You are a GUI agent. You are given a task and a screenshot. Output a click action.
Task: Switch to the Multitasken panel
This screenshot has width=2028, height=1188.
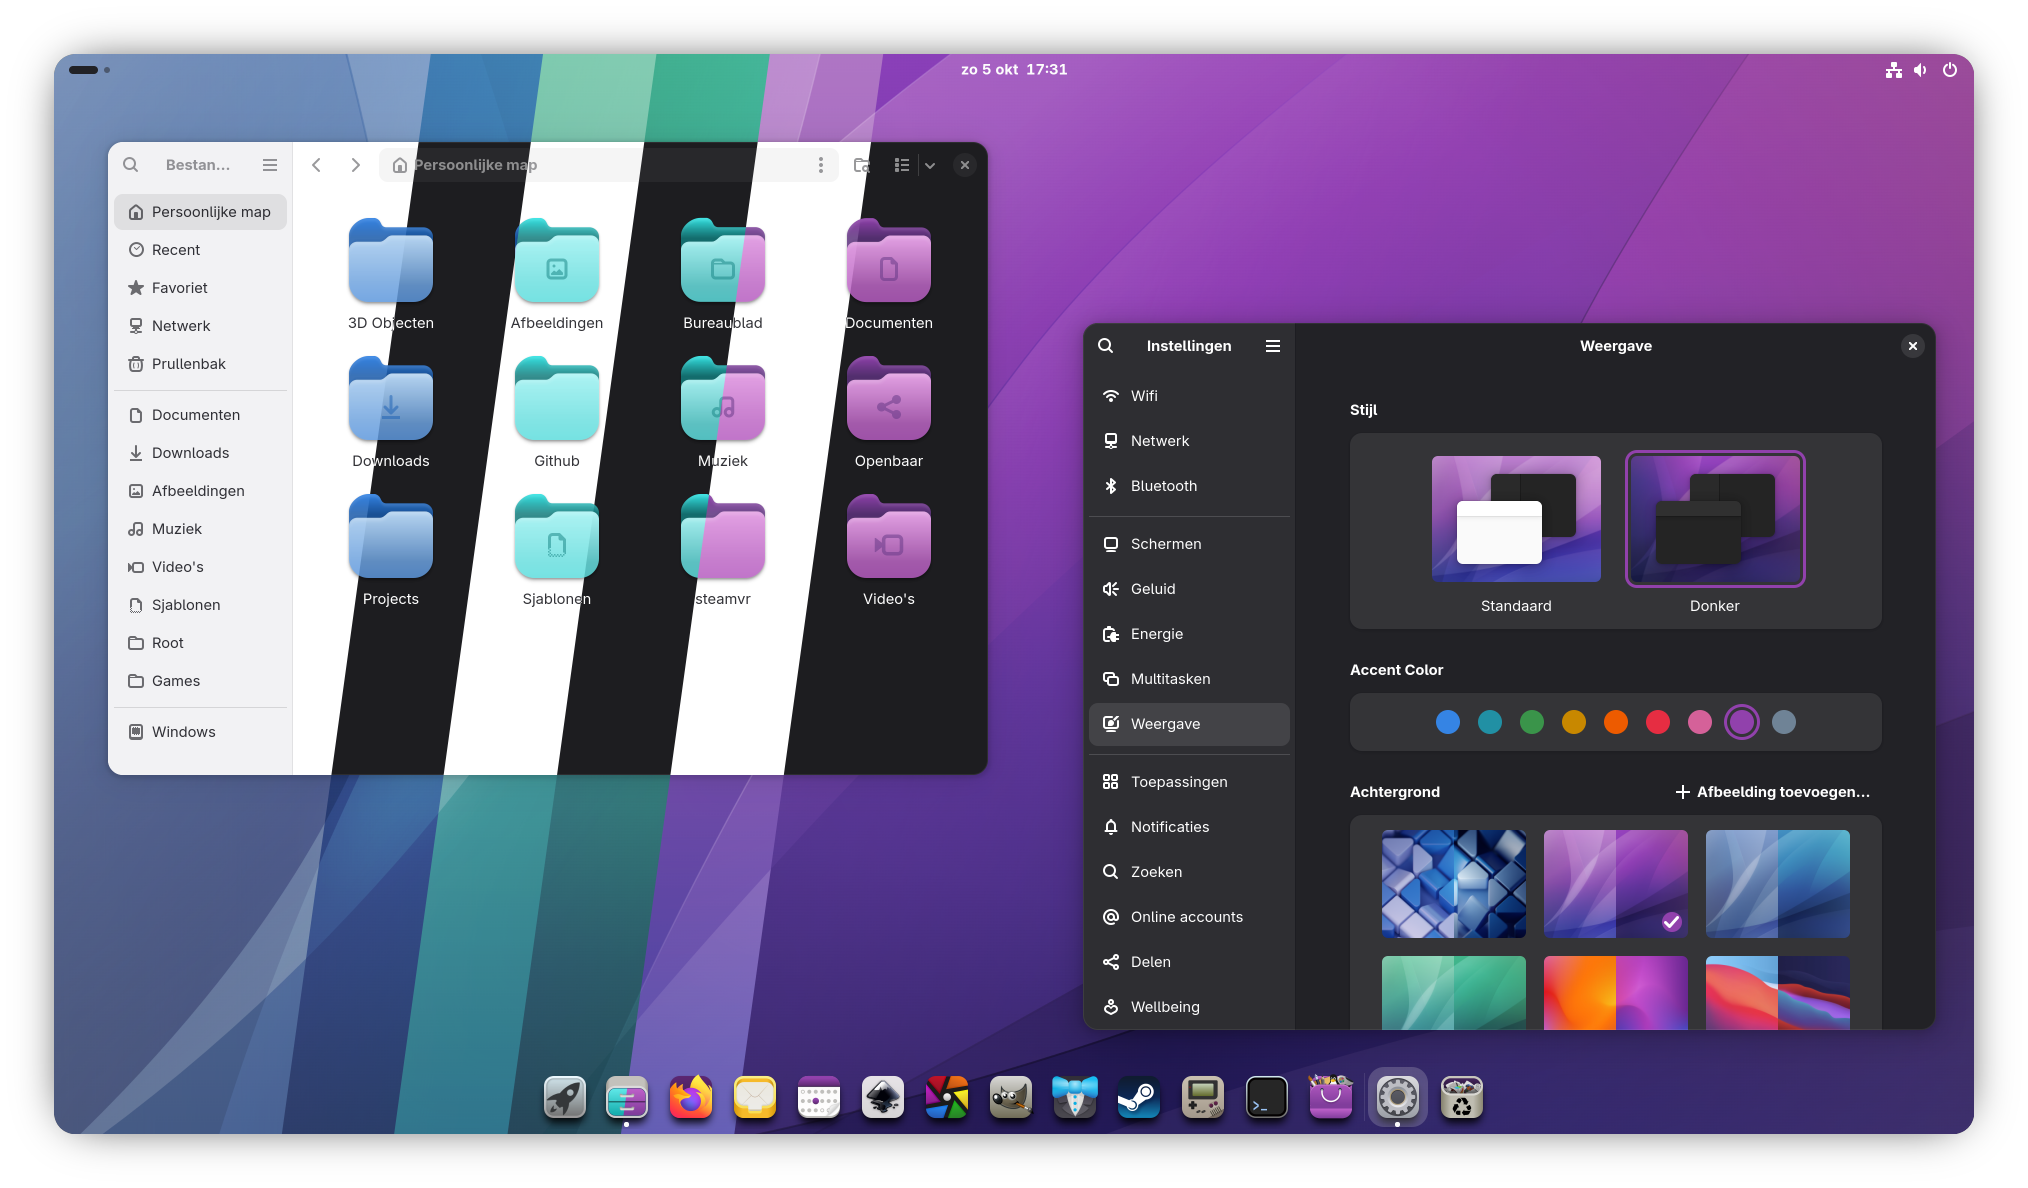[x=1189, y=679]
